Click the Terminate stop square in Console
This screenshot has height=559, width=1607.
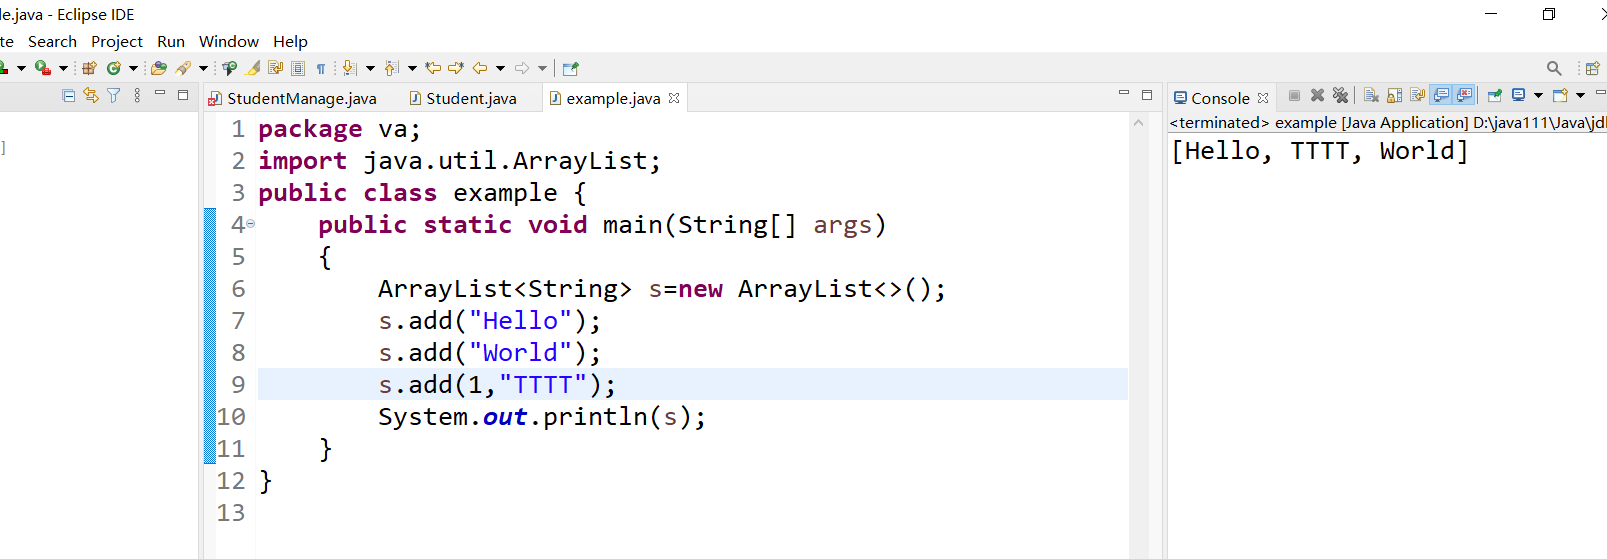[x=1294, y=96]
